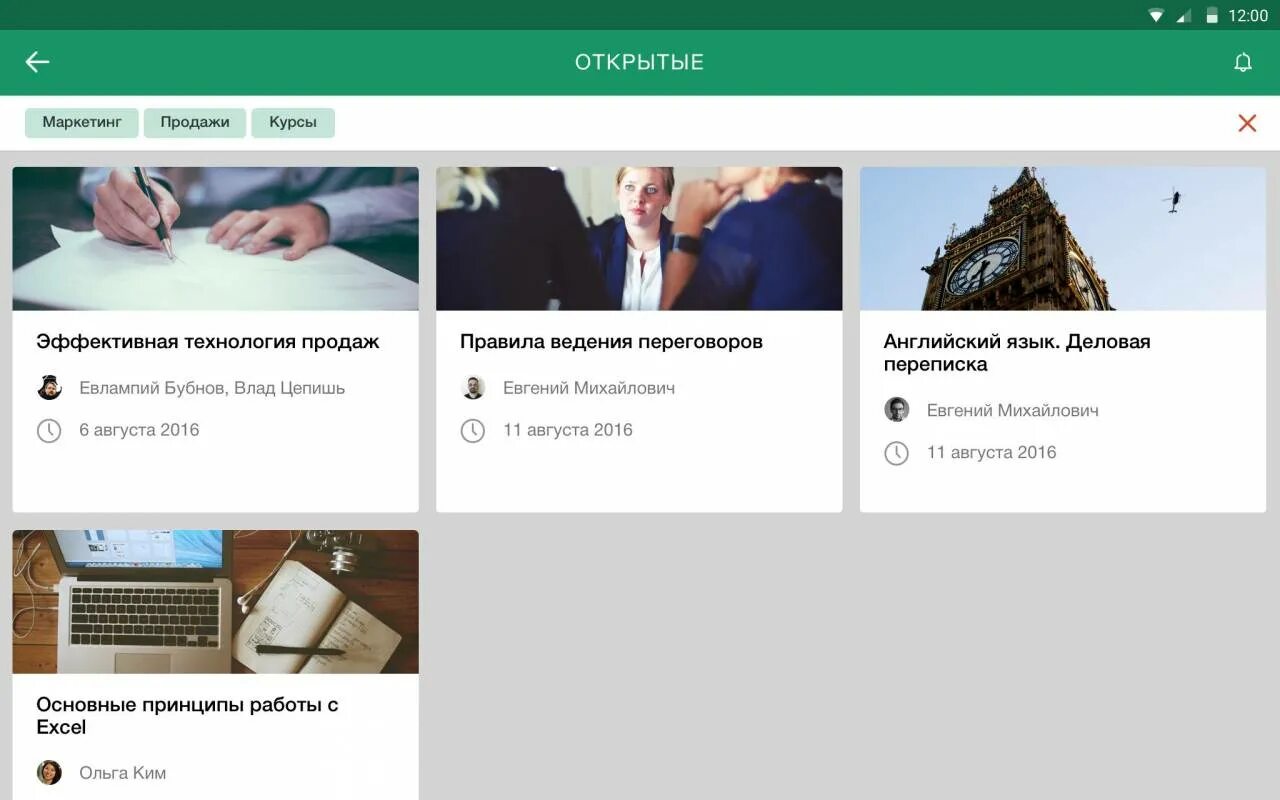1280x800 pixels.
Task: Tap the battery status icon
Action: 1212,15
